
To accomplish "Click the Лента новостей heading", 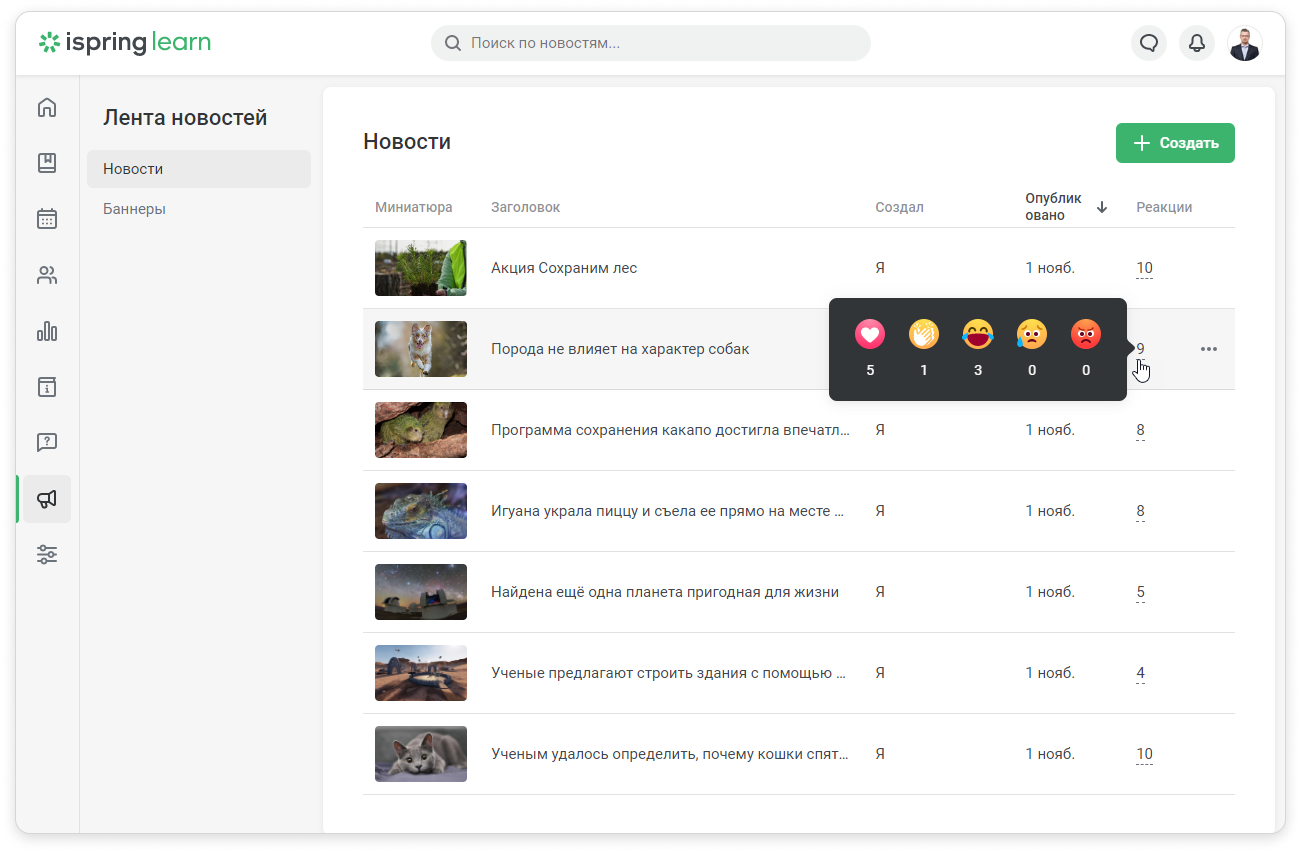I will tap(185, 118).
